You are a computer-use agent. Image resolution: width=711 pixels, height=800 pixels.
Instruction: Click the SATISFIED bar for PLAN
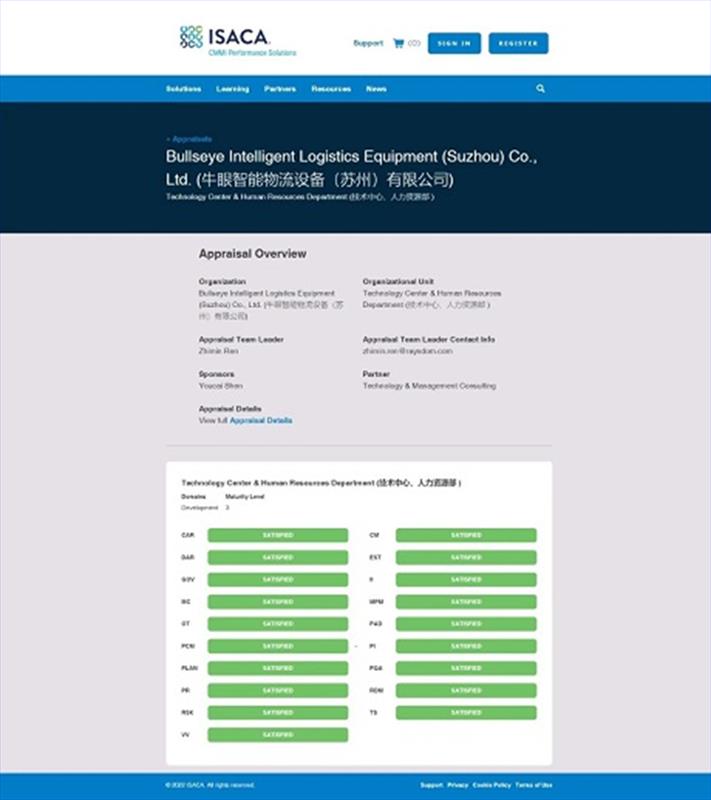point(278,668)
